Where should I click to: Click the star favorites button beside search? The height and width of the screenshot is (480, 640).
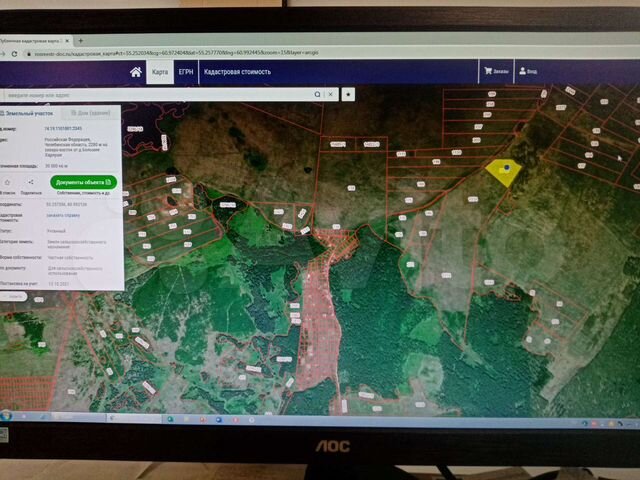348,93
